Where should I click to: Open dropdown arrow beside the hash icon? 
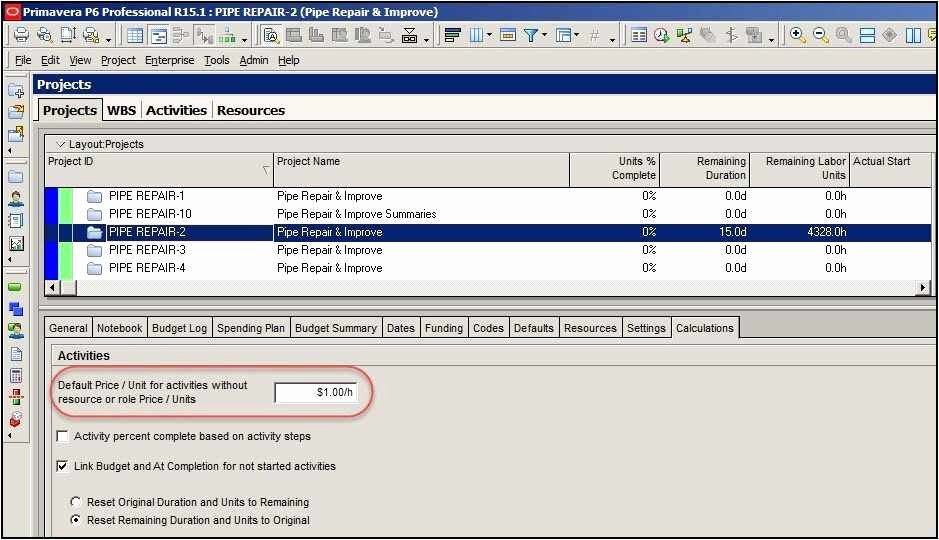[x=612, y=40]
